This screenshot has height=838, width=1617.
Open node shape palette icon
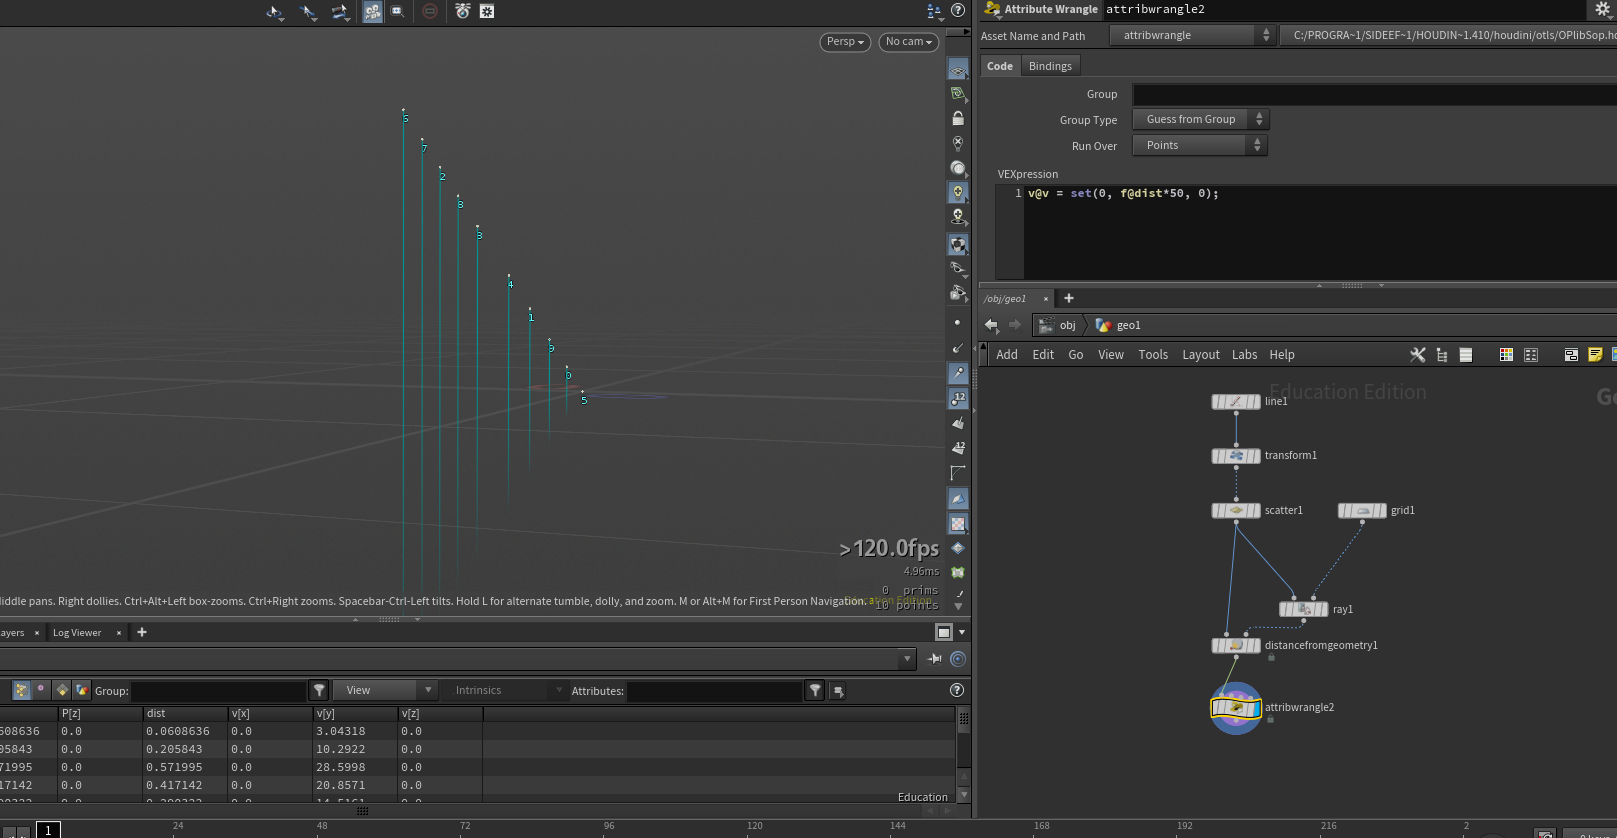[1531, 355]
